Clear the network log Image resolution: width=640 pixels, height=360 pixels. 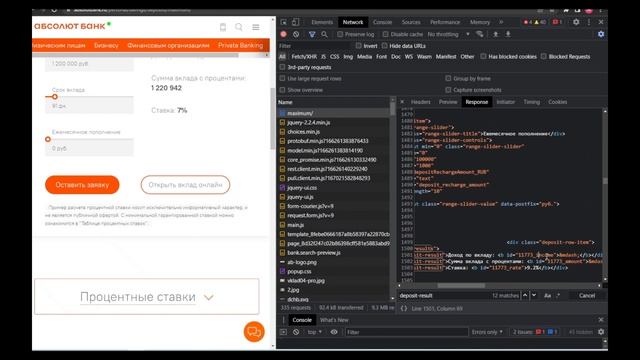(x=296, y=34)
